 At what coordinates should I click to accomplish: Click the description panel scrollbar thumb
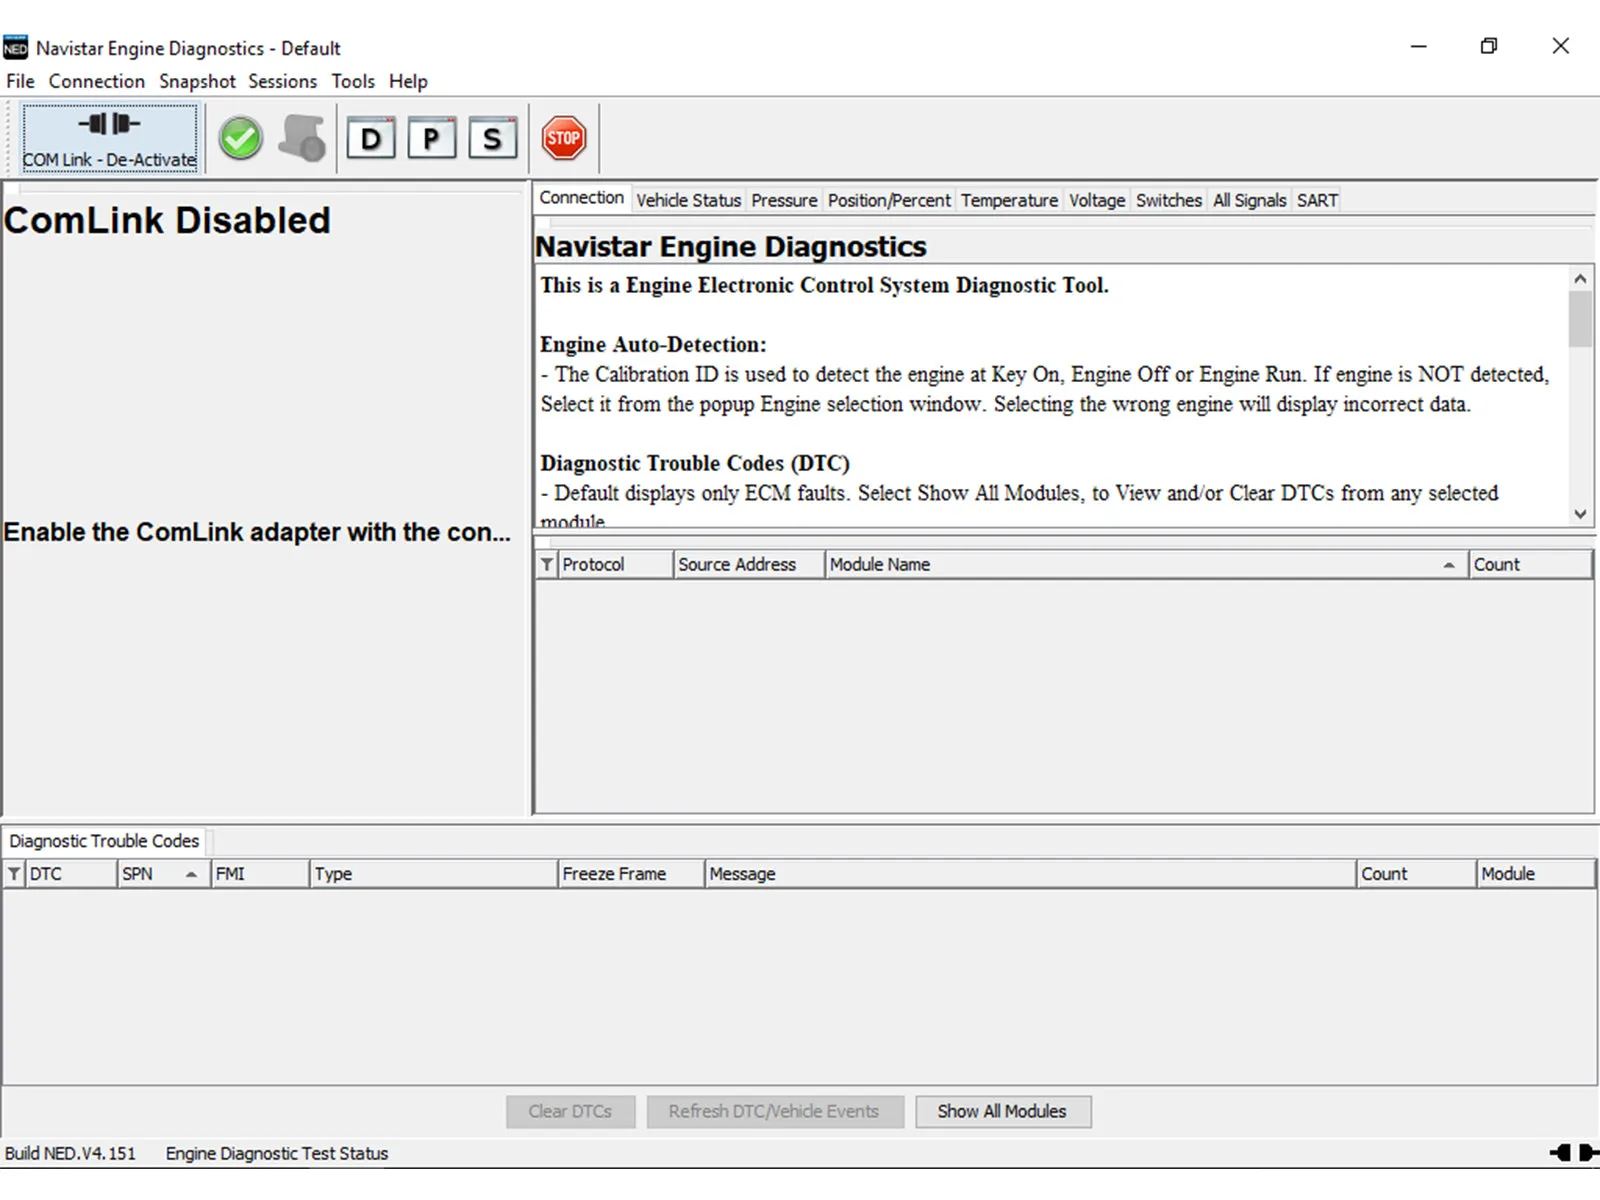point(1580,319)
